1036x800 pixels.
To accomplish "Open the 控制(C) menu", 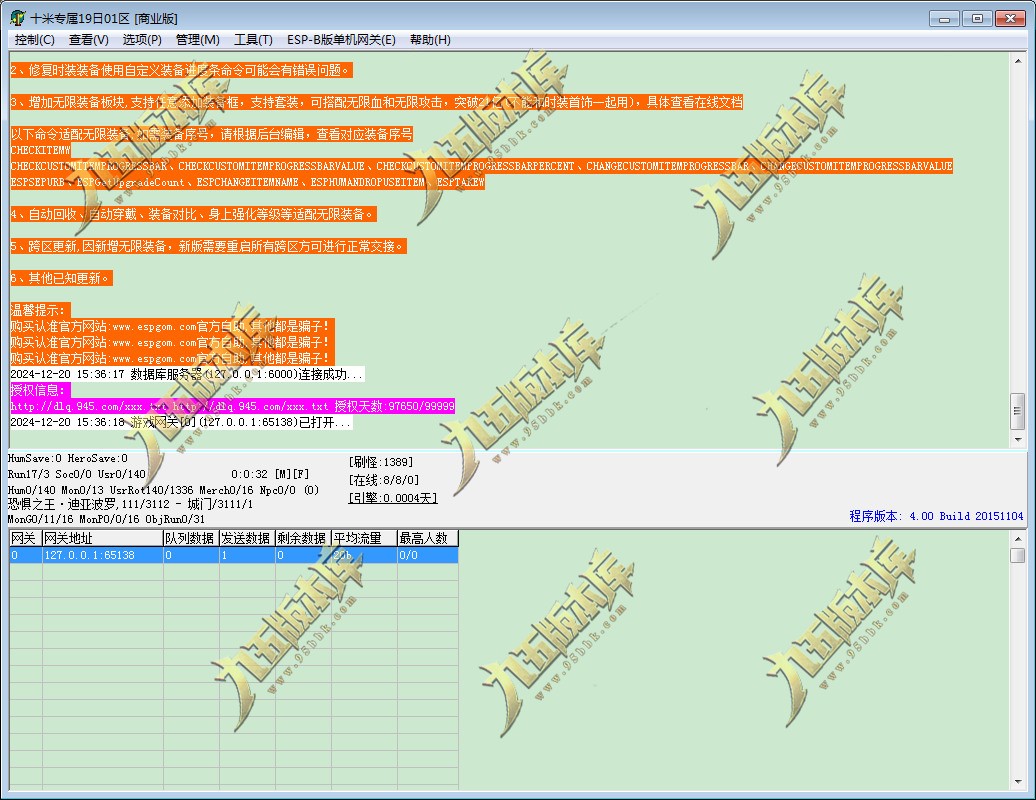I will tap(34, 40).
